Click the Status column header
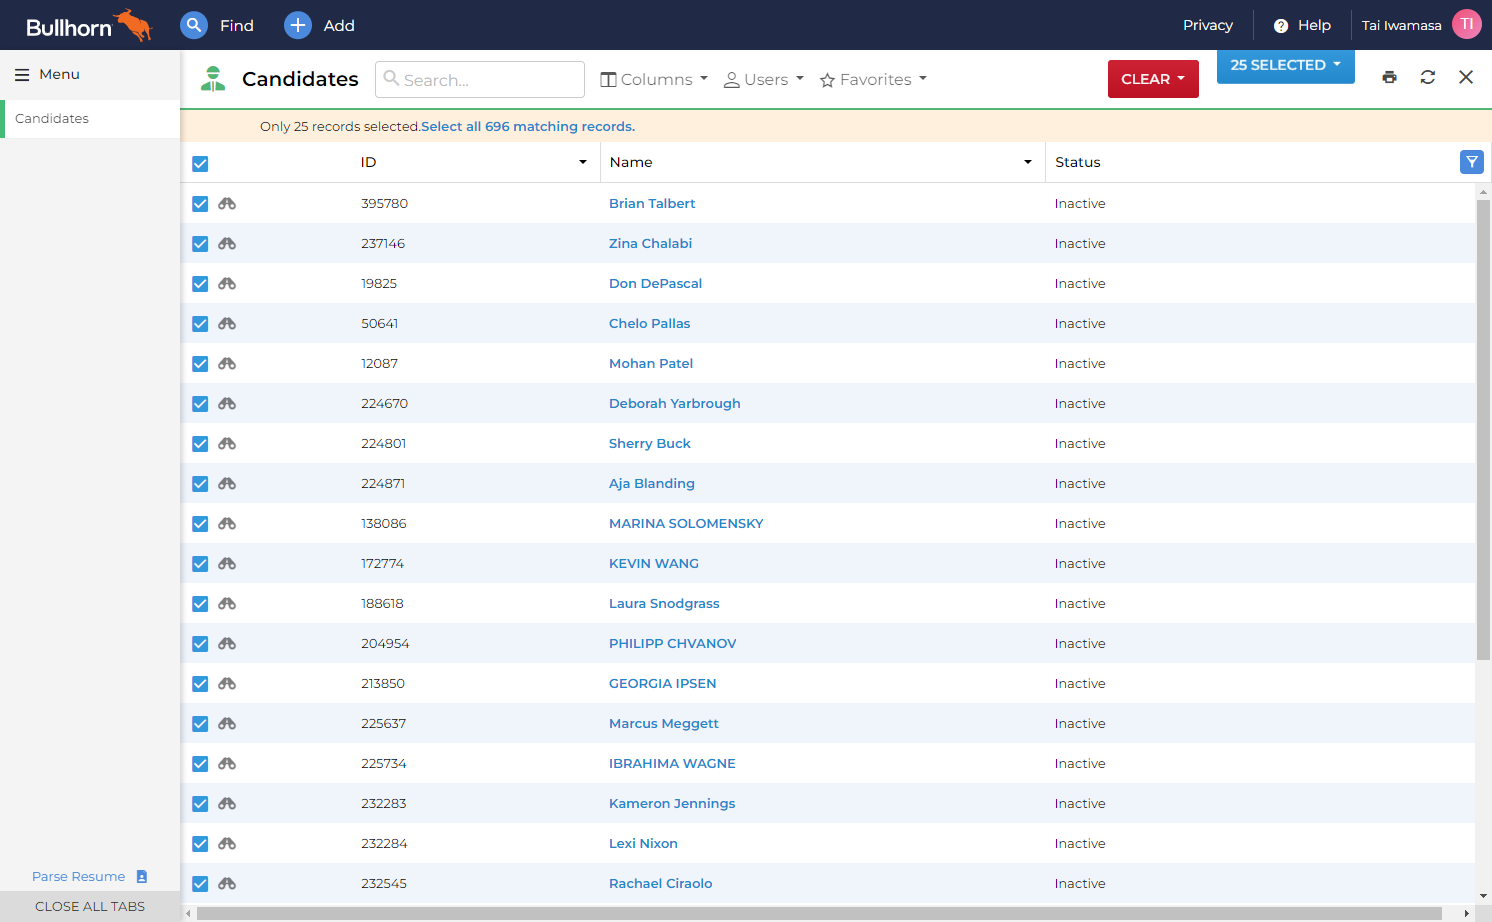Screen dimensions: 1492x922 pos(1078,162)
